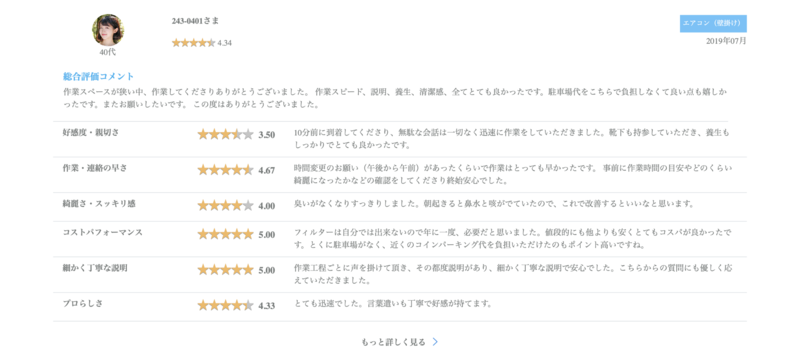Click the 3.50 stars for 好感度・親切さ
Viewport: 800px width, 363px height.
point(226,135)
